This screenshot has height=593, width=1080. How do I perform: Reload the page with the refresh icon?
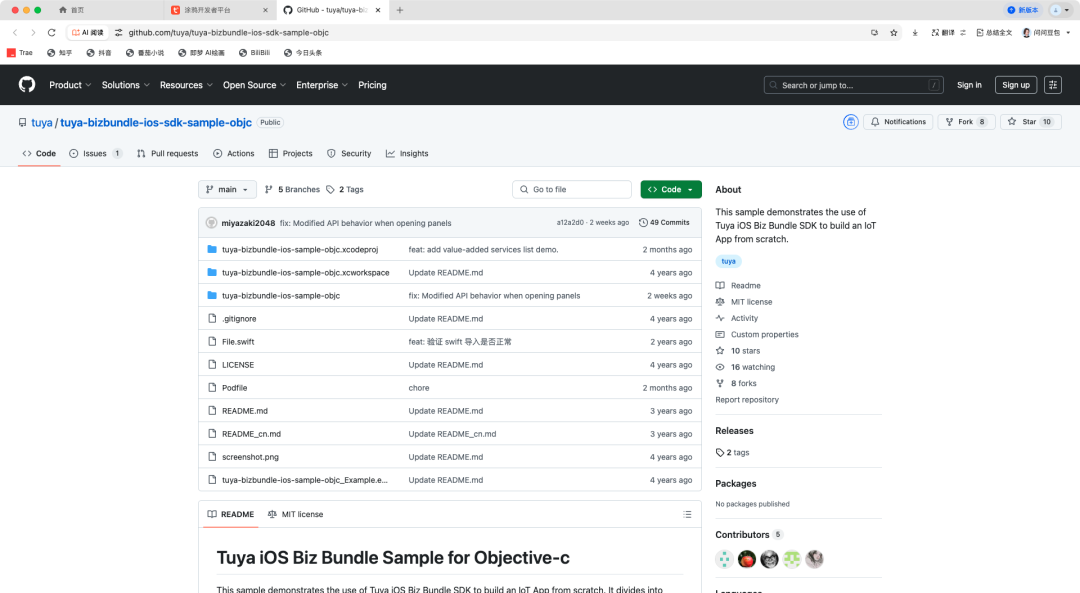pyautogui.click(x=51, y=32)
